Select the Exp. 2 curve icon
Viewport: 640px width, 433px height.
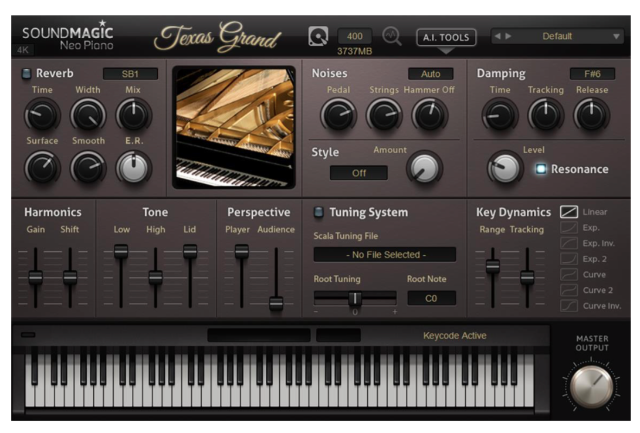pos(569,259)
